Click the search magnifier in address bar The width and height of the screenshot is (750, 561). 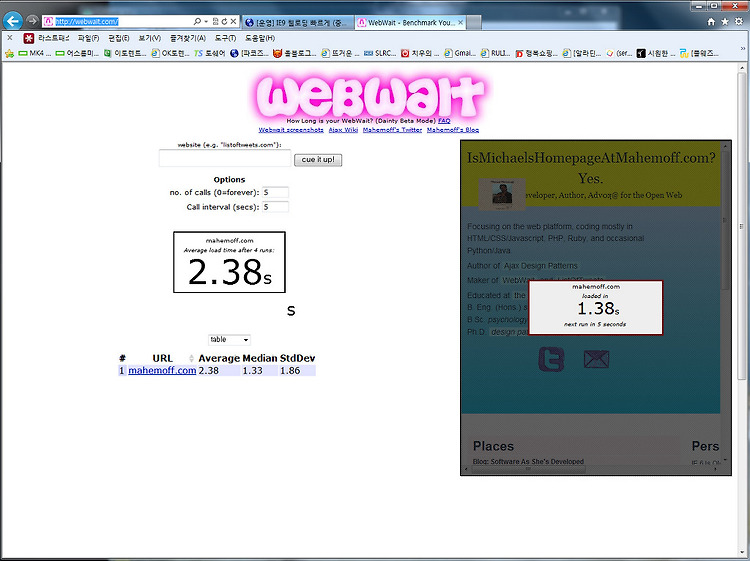197,22
